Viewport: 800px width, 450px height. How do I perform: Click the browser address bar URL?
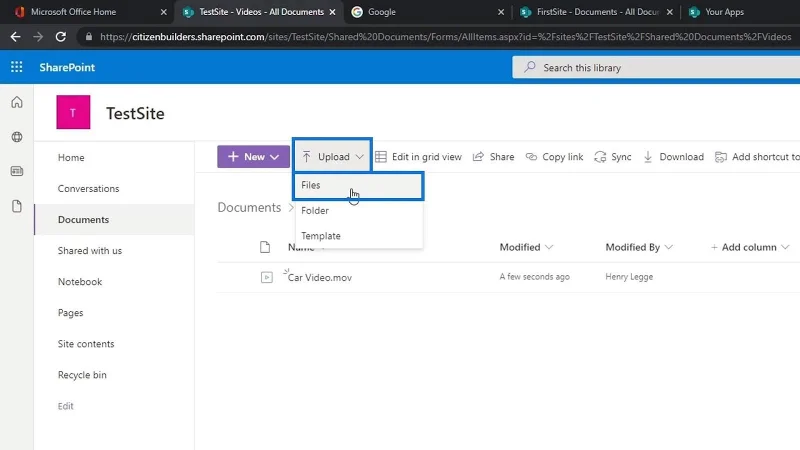point(445,37)
